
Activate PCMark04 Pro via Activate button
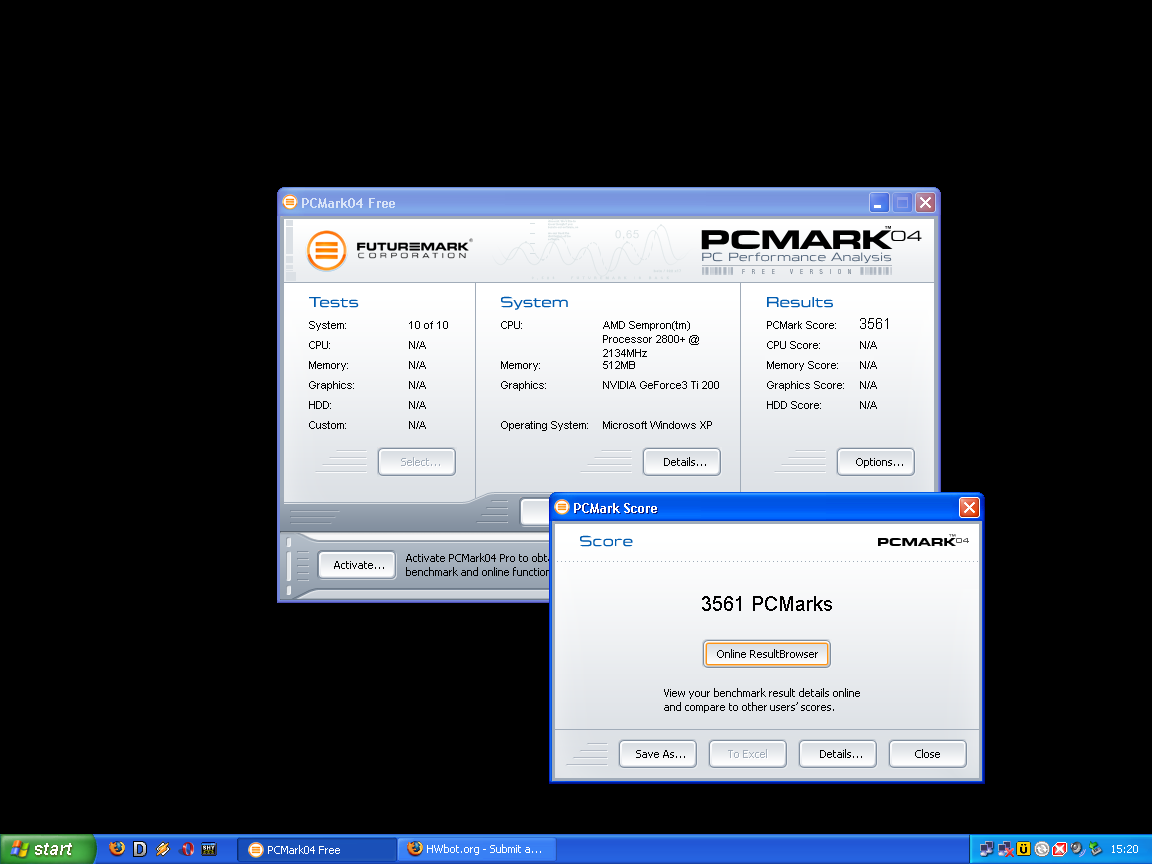pos(357,565)
